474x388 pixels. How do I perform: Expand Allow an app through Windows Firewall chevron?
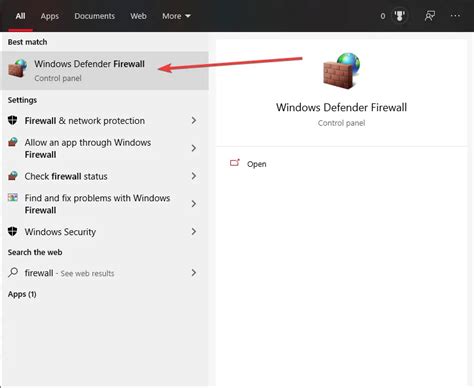[194, 148]
